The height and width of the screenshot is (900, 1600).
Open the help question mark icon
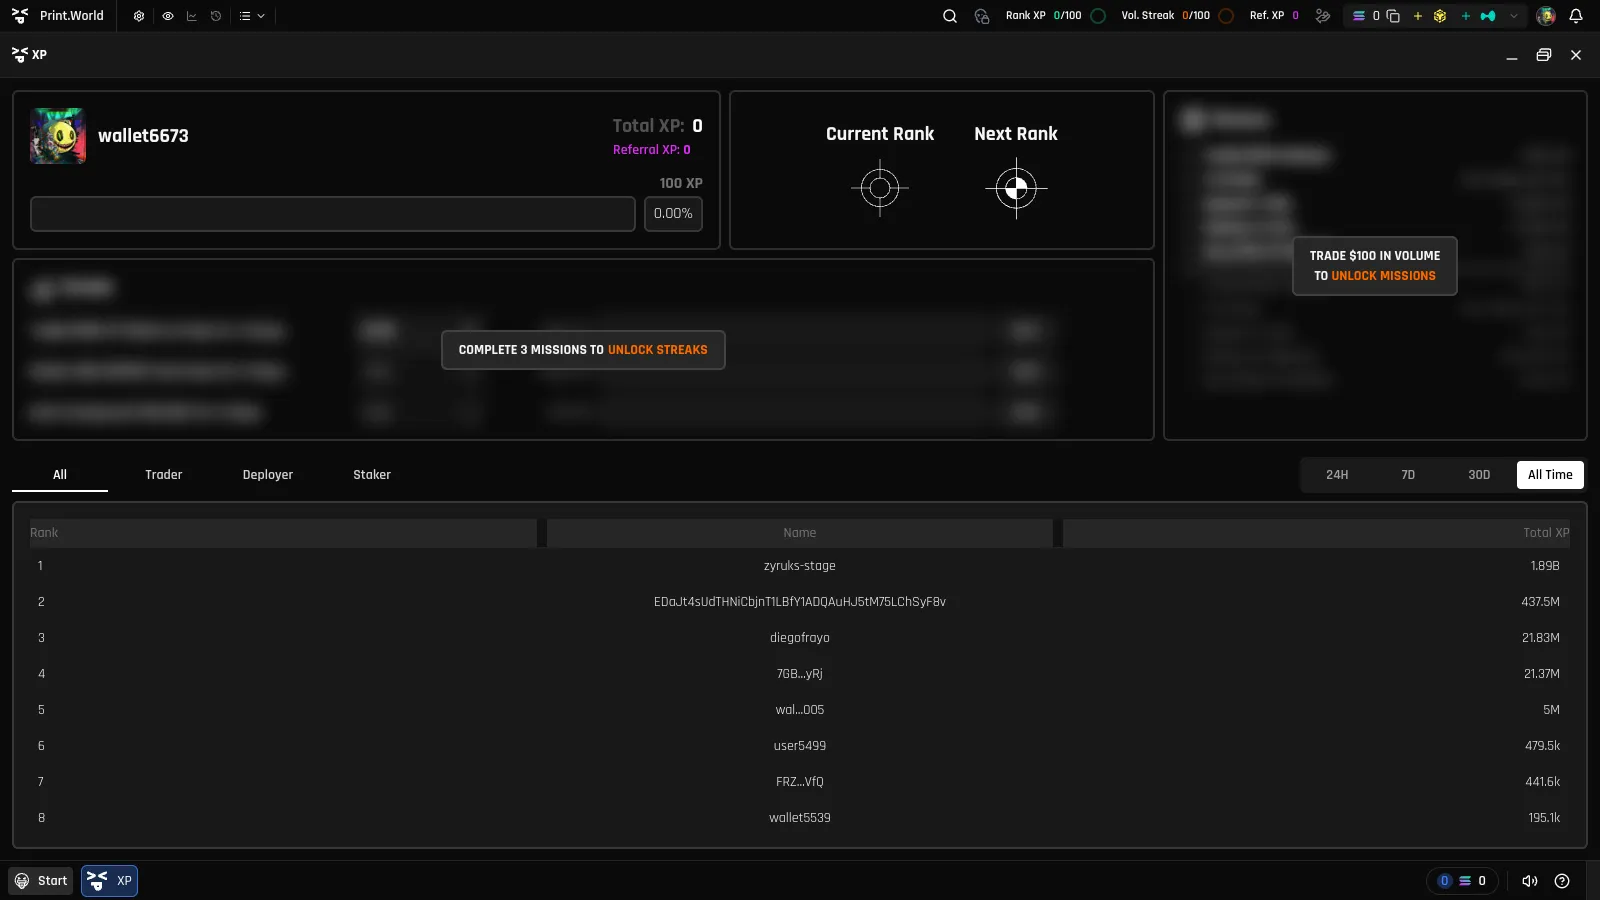pyautogui.click(x=1562, y=881)
